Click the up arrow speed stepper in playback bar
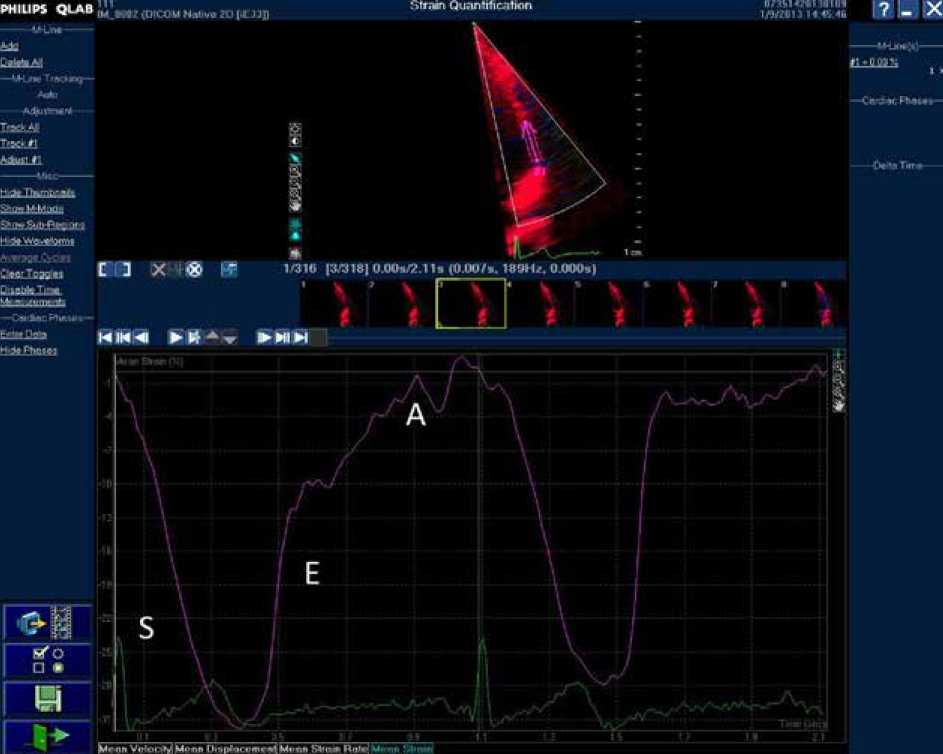 pyautogui.click(x=213, y=338)
